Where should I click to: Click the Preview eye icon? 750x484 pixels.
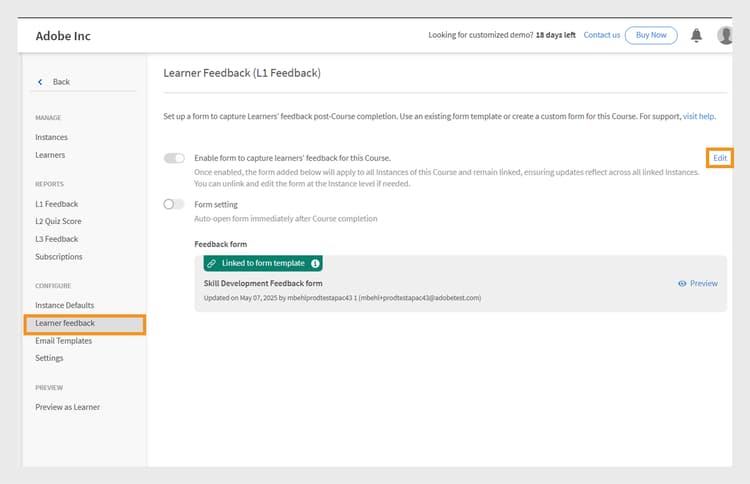[x=682, y=284]
